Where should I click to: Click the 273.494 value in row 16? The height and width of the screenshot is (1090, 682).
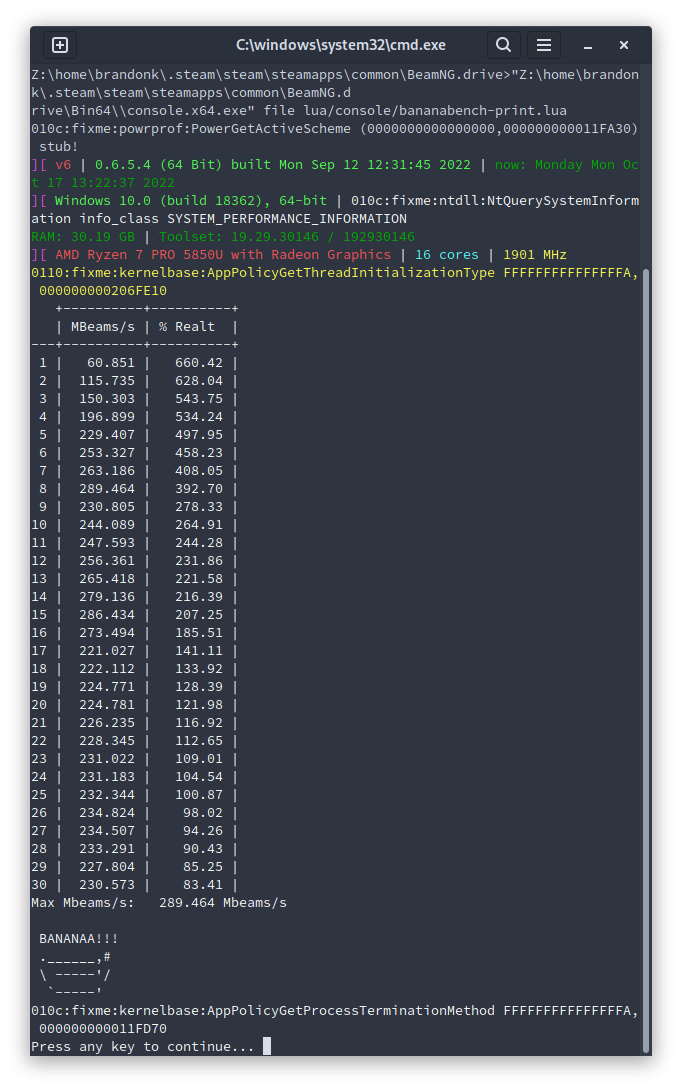tap(107, 633)
